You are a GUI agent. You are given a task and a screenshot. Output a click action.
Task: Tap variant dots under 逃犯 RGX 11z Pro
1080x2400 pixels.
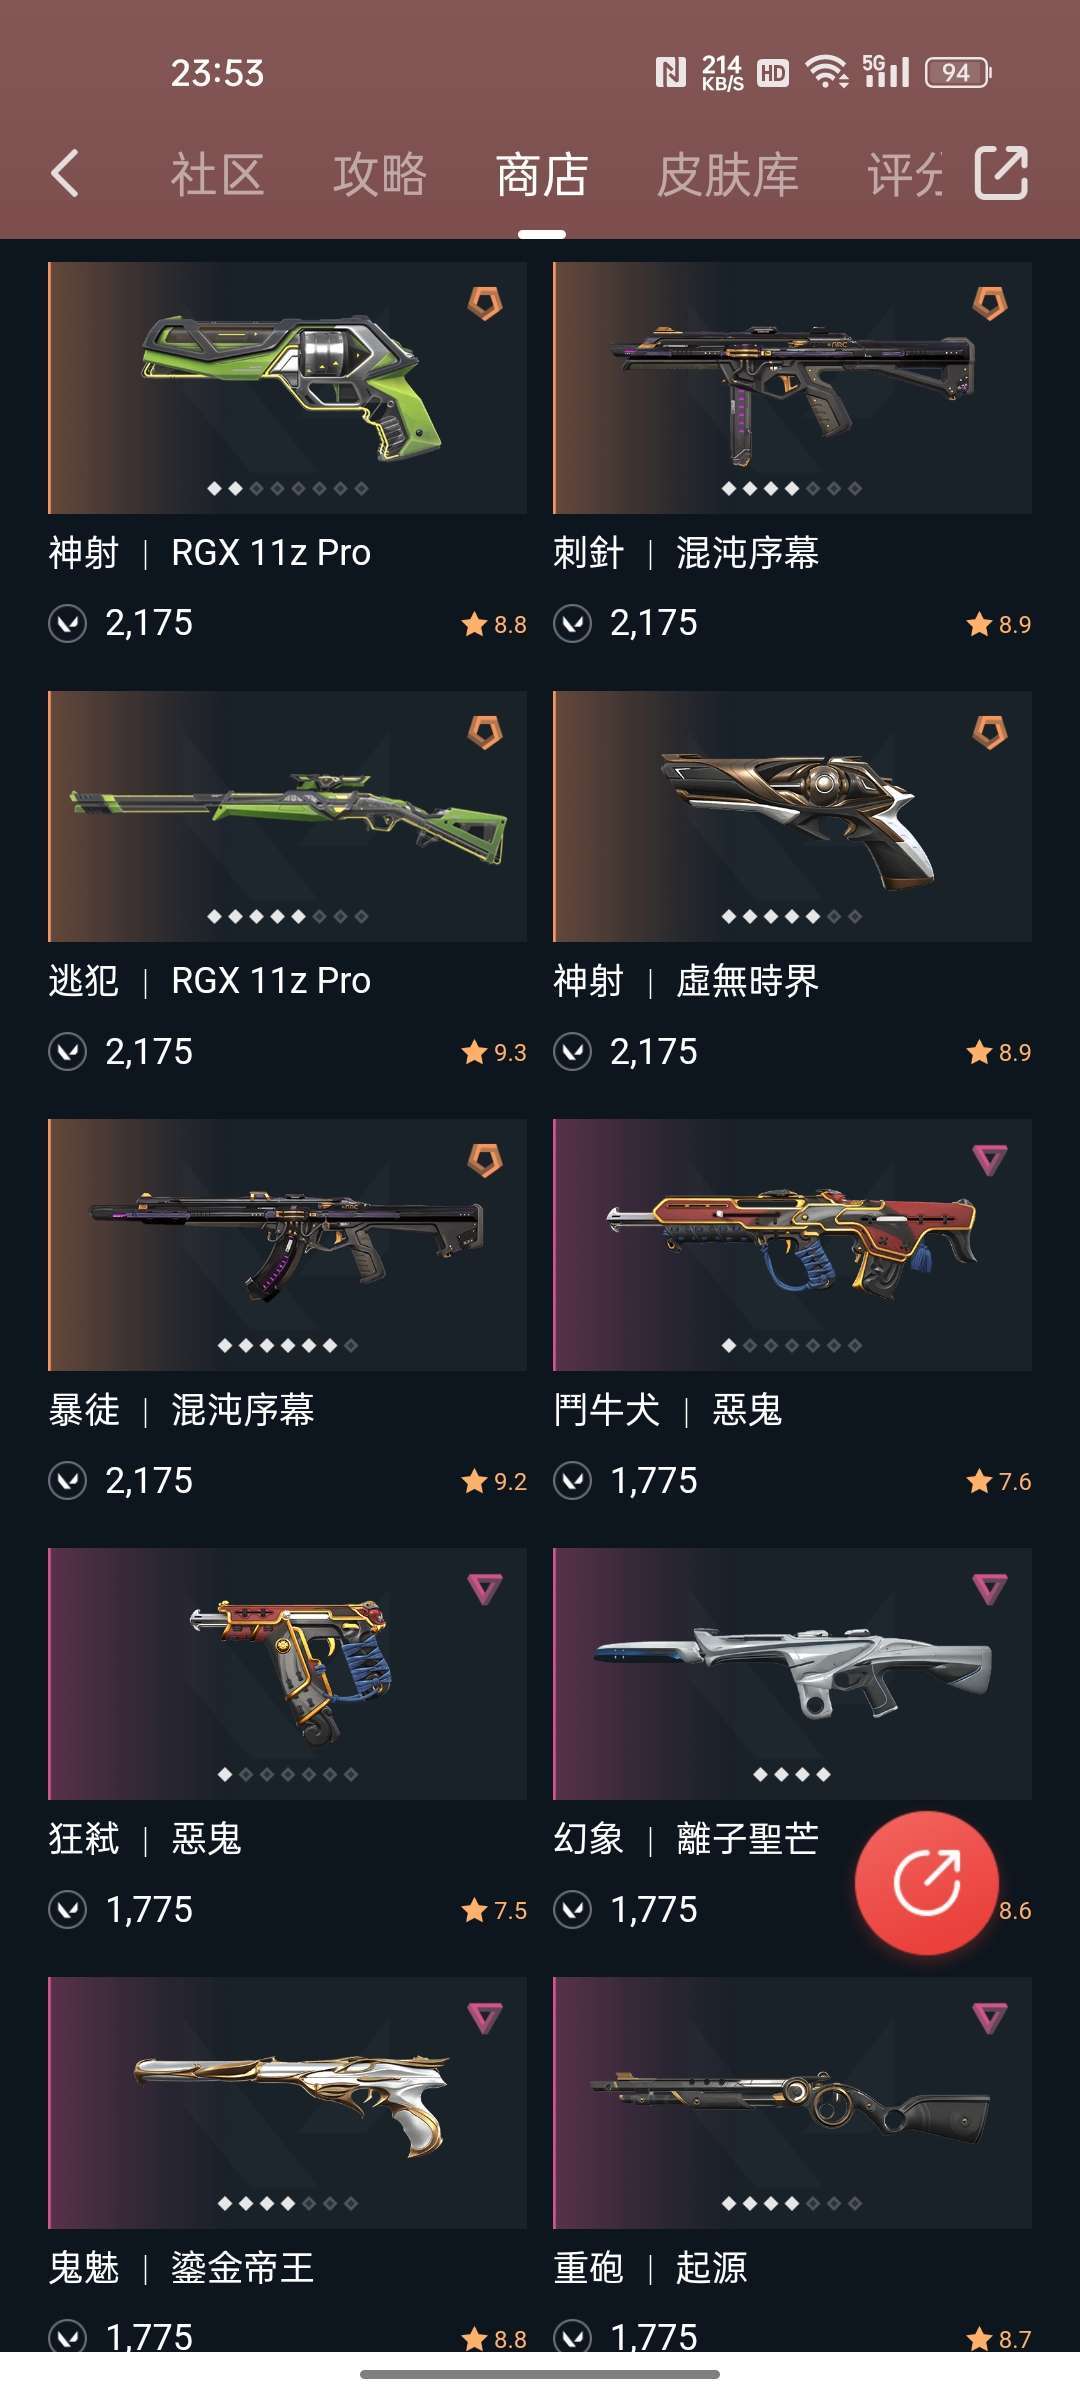[x=287, y=916]
